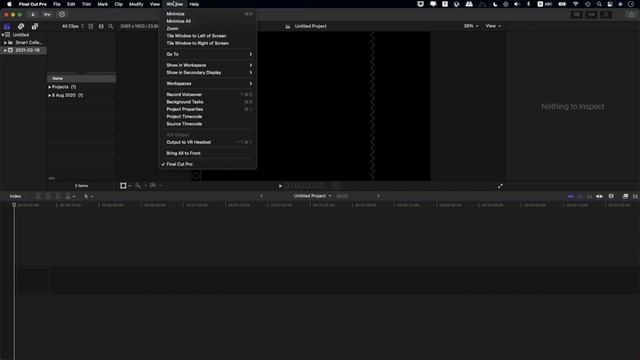Click the browser search magnifier icon
640x360 pixels.
tap(111, 26)
